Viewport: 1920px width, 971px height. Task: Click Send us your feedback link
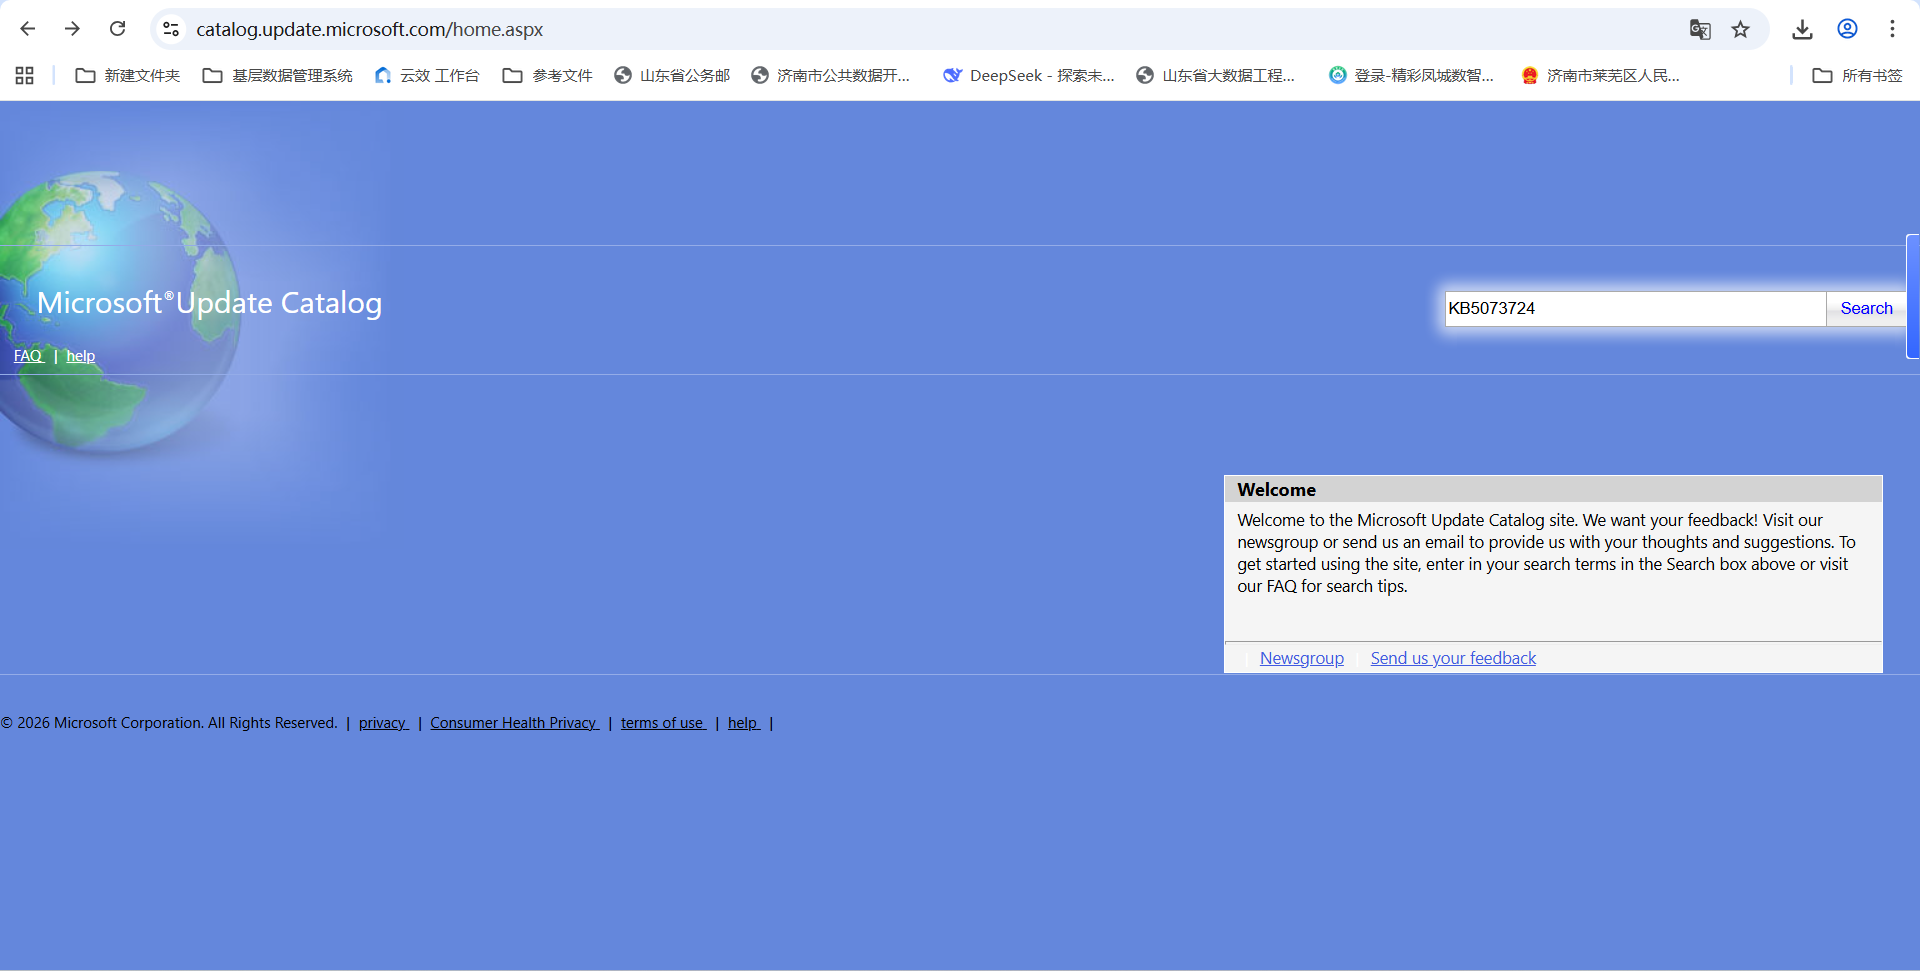pos(1453,658)
